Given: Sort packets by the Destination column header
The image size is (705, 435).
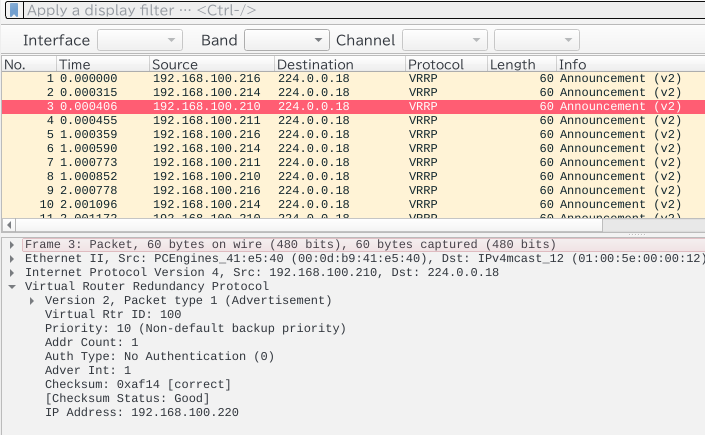Looking at the screenshot, I should (340, 64).
